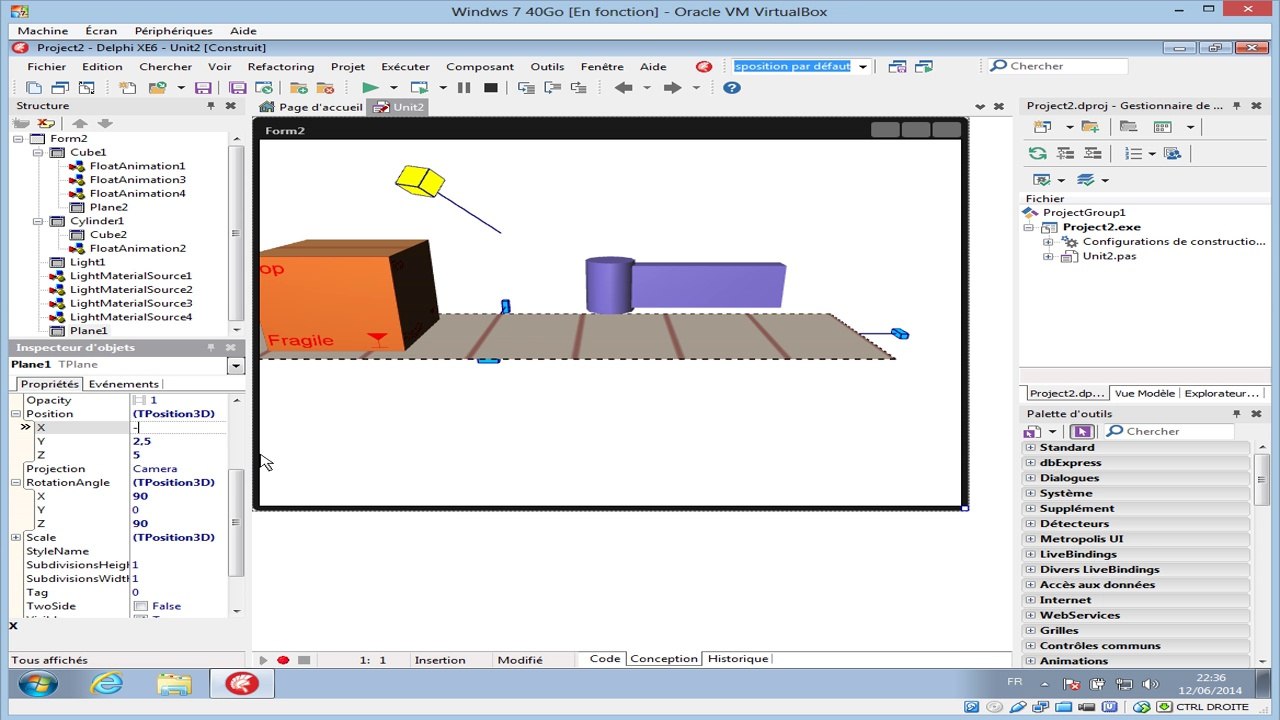Switch to the Historique tab
The height and width of the screenshot is (720, 1280).
[738, 659]
